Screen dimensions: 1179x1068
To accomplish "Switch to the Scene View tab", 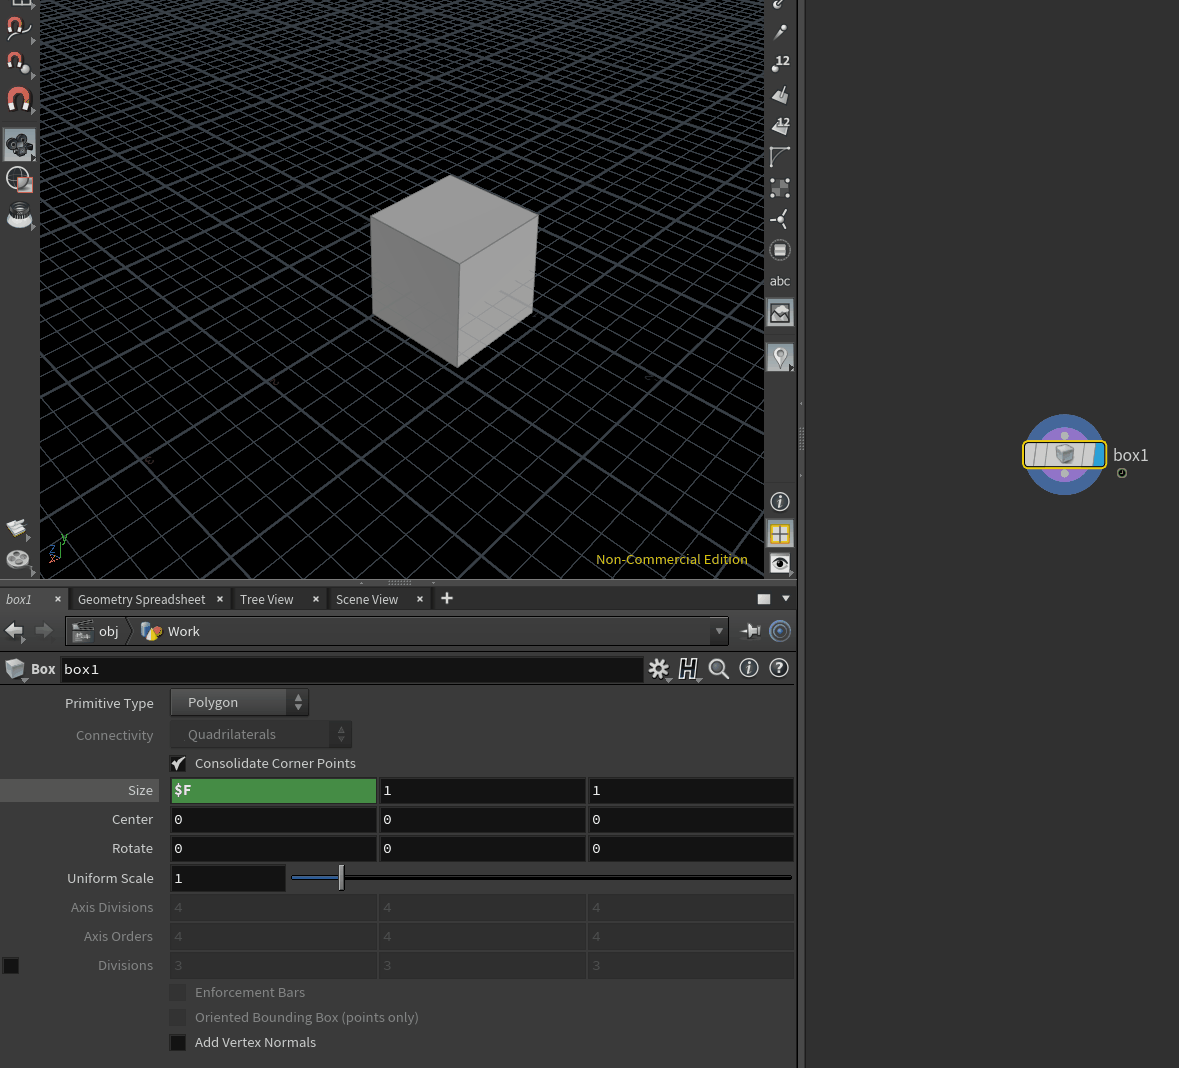I will [x=366, y=599].
